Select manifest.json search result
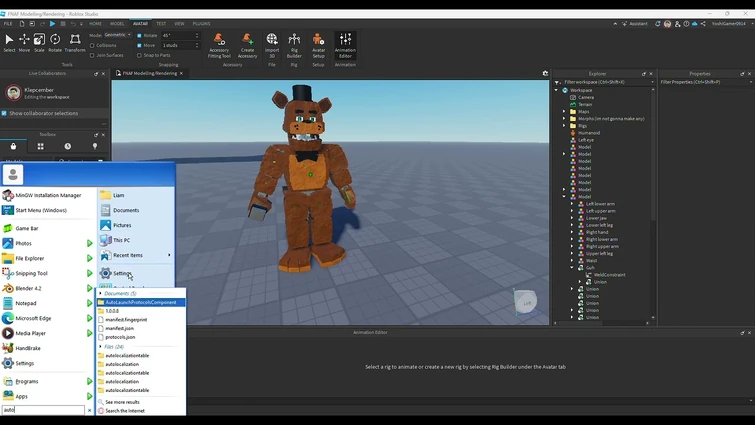 [119, 328]
